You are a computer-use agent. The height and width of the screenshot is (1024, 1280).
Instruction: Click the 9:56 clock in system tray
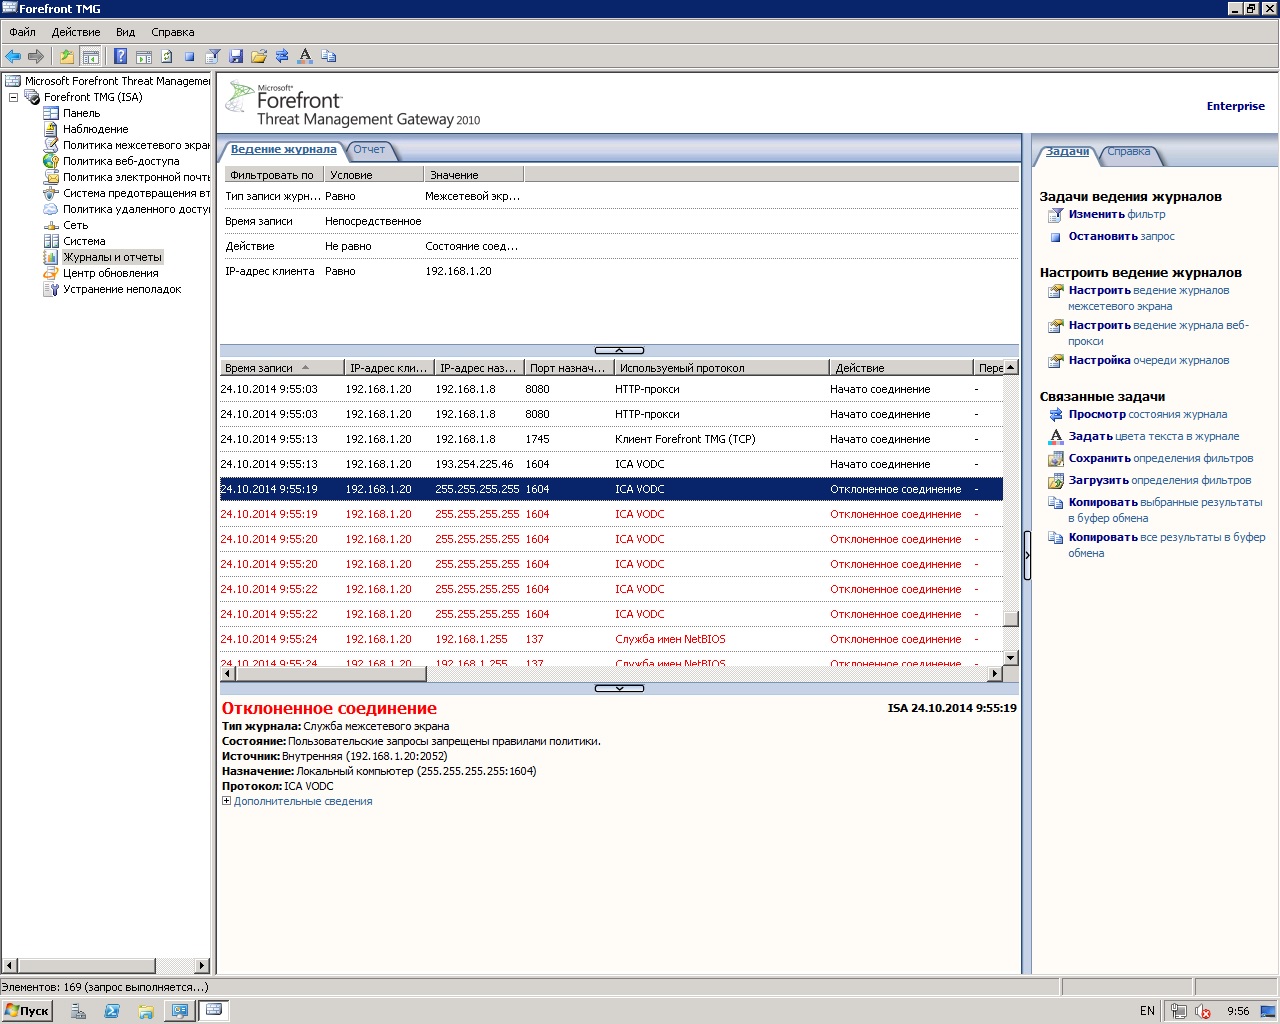coord(1238,1011)
